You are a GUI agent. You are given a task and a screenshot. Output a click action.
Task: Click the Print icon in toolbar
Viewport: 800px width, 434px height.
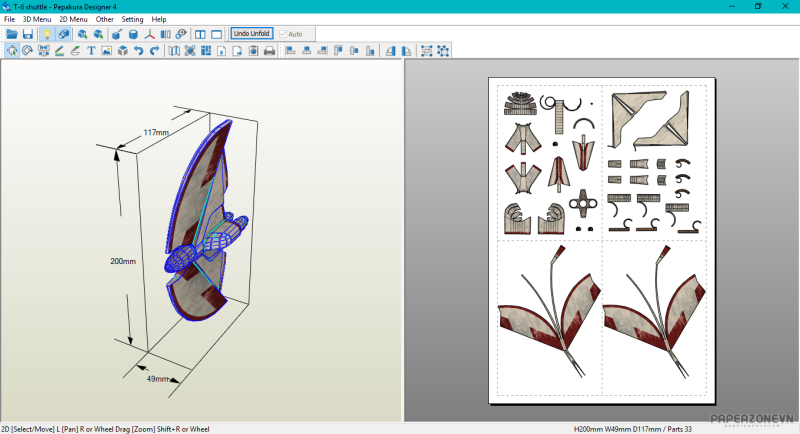pyautogui.click(x=269, y=50)
